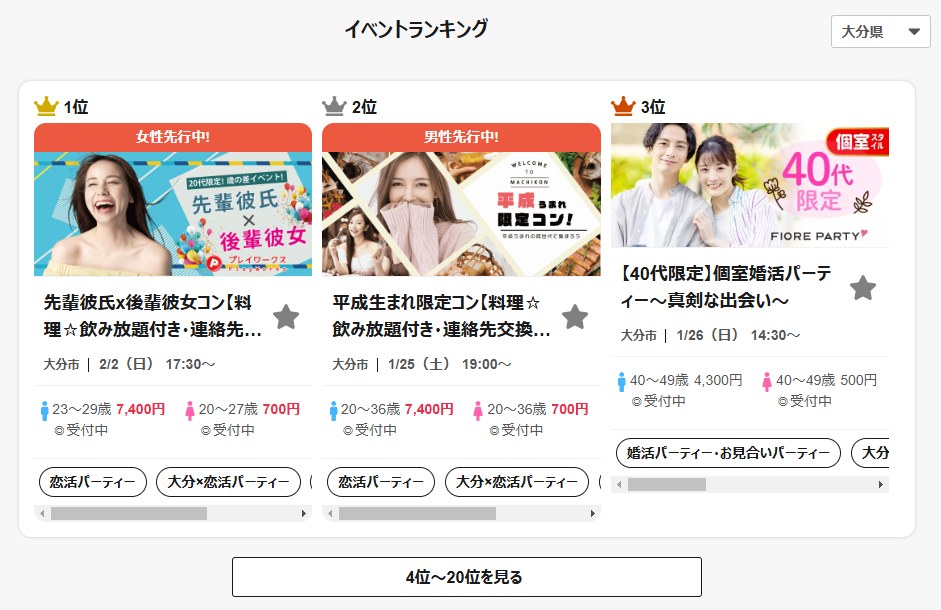Open 平成生まれ限定コン banner image
Screen dimensions: 941x610
click(461, 214)
